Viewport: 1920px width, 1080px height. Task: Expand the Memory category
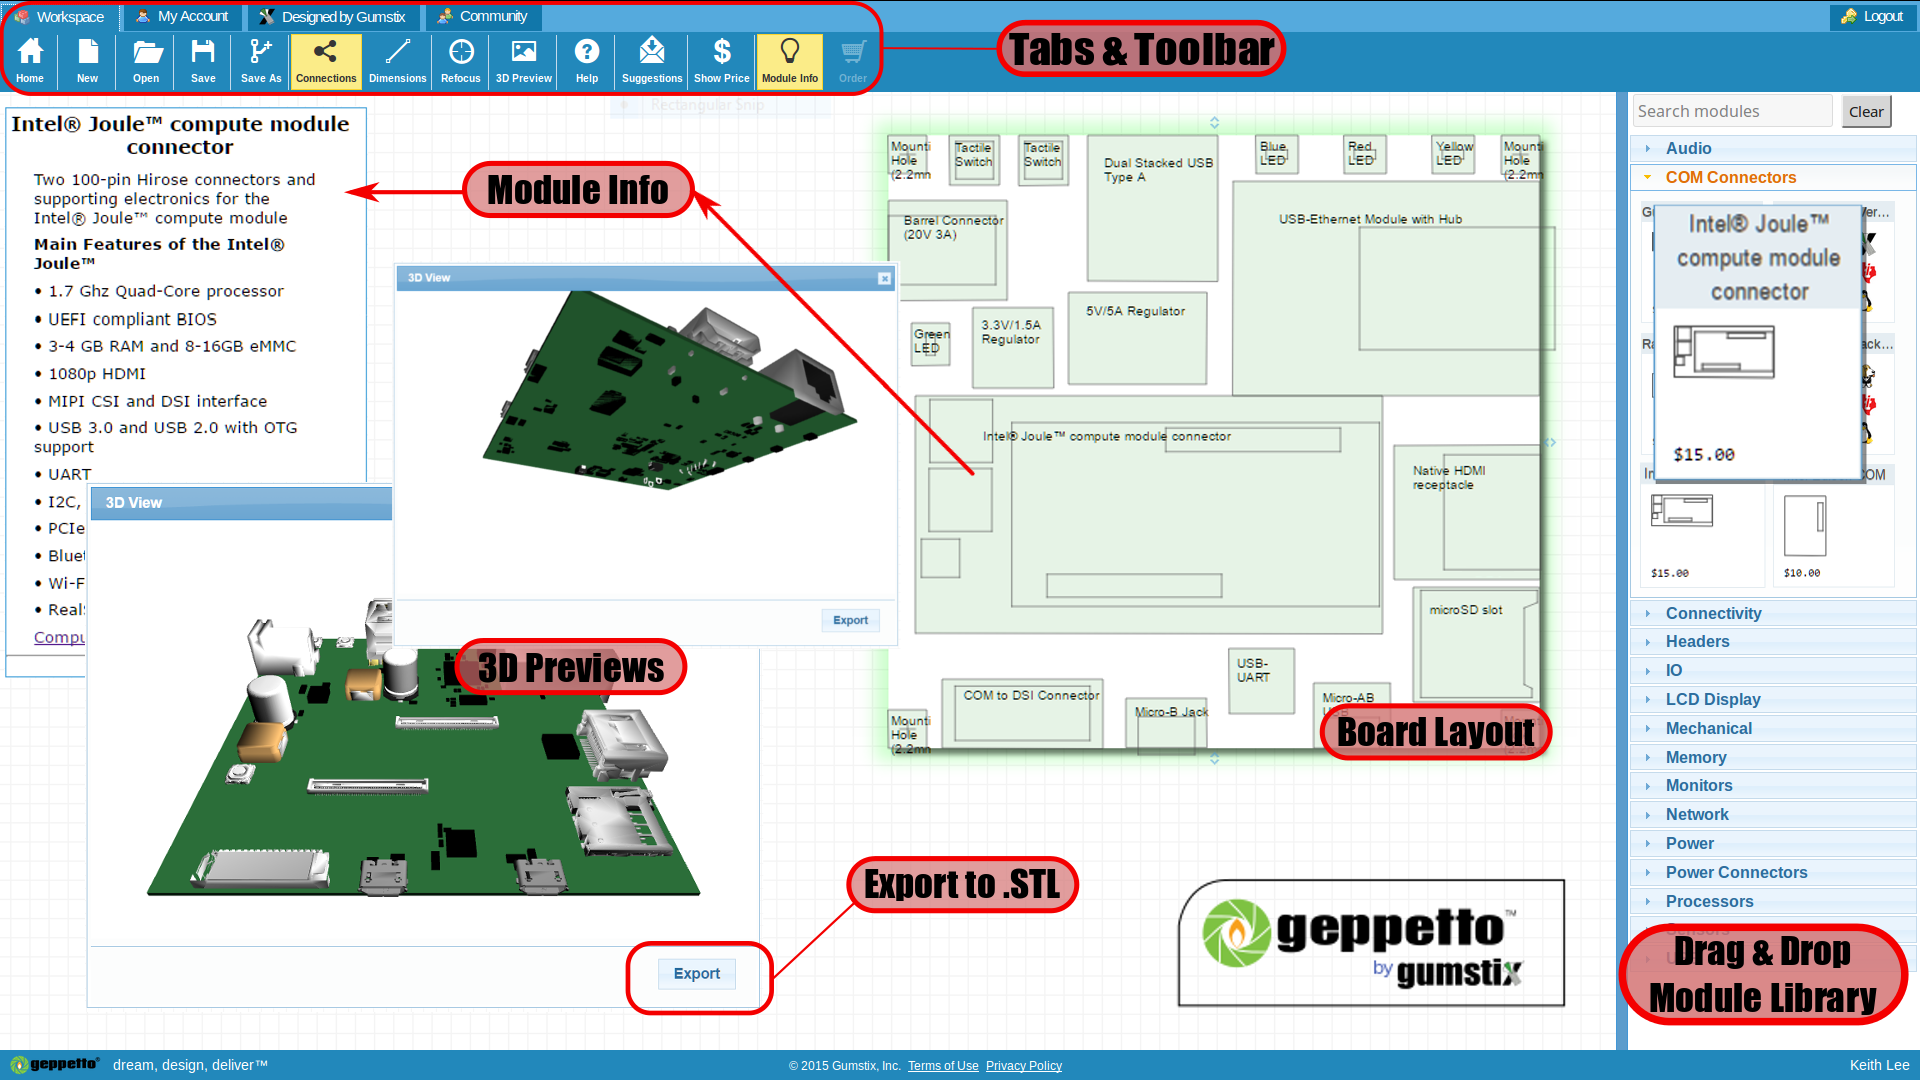click(x=1772, y=757)
